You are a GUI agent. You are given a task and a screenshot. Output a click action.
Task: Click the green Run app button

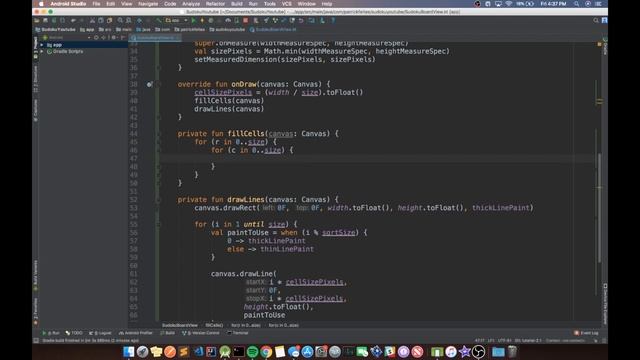pos(193,20)
